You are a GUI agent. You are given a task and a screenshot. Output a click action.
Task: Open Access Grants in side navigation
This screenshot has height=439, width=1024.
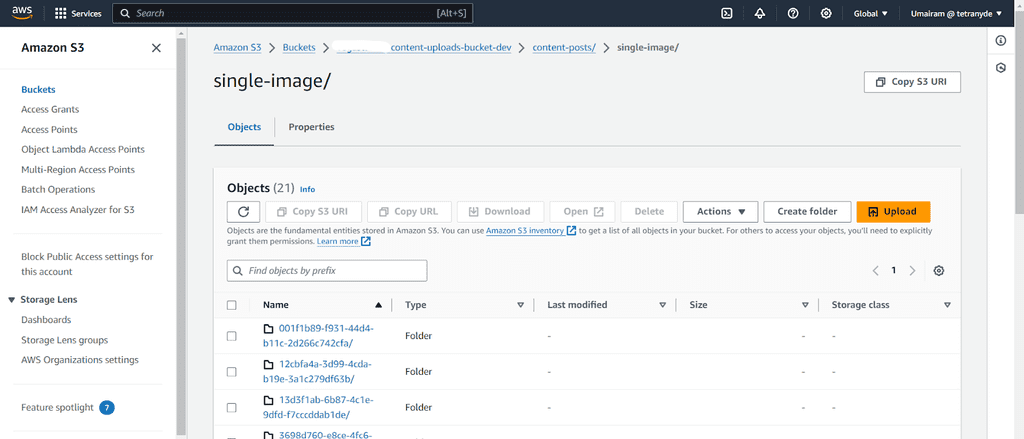click(50, 110)
